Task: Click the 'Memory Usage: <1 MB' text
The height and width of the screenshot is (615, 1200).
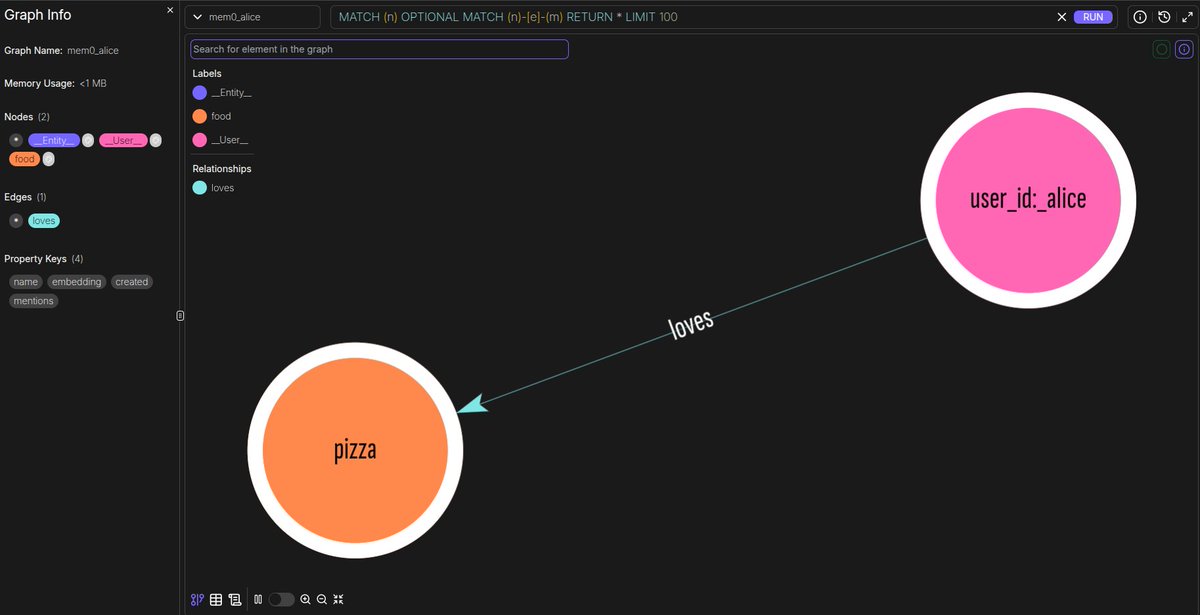Action: pos(55,83)
